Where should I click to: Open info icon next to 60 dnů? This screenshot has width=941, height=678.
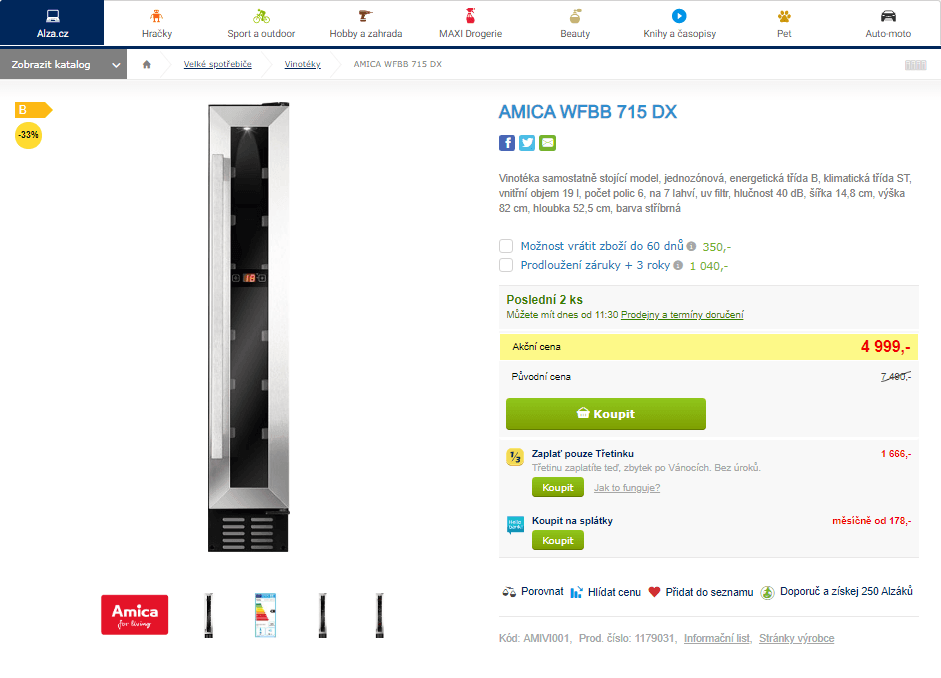pos(691,247)
